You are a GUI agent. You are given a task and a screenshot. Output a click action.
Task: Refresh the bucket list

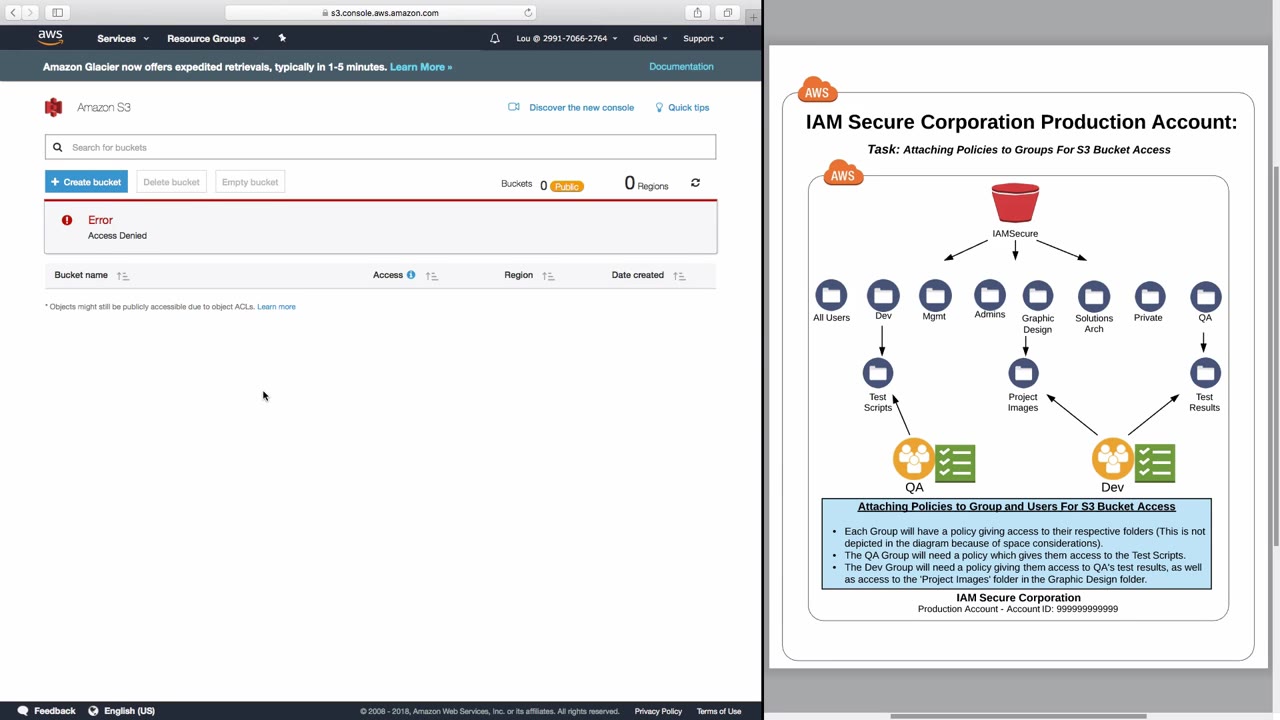click(x=695, y=183)
